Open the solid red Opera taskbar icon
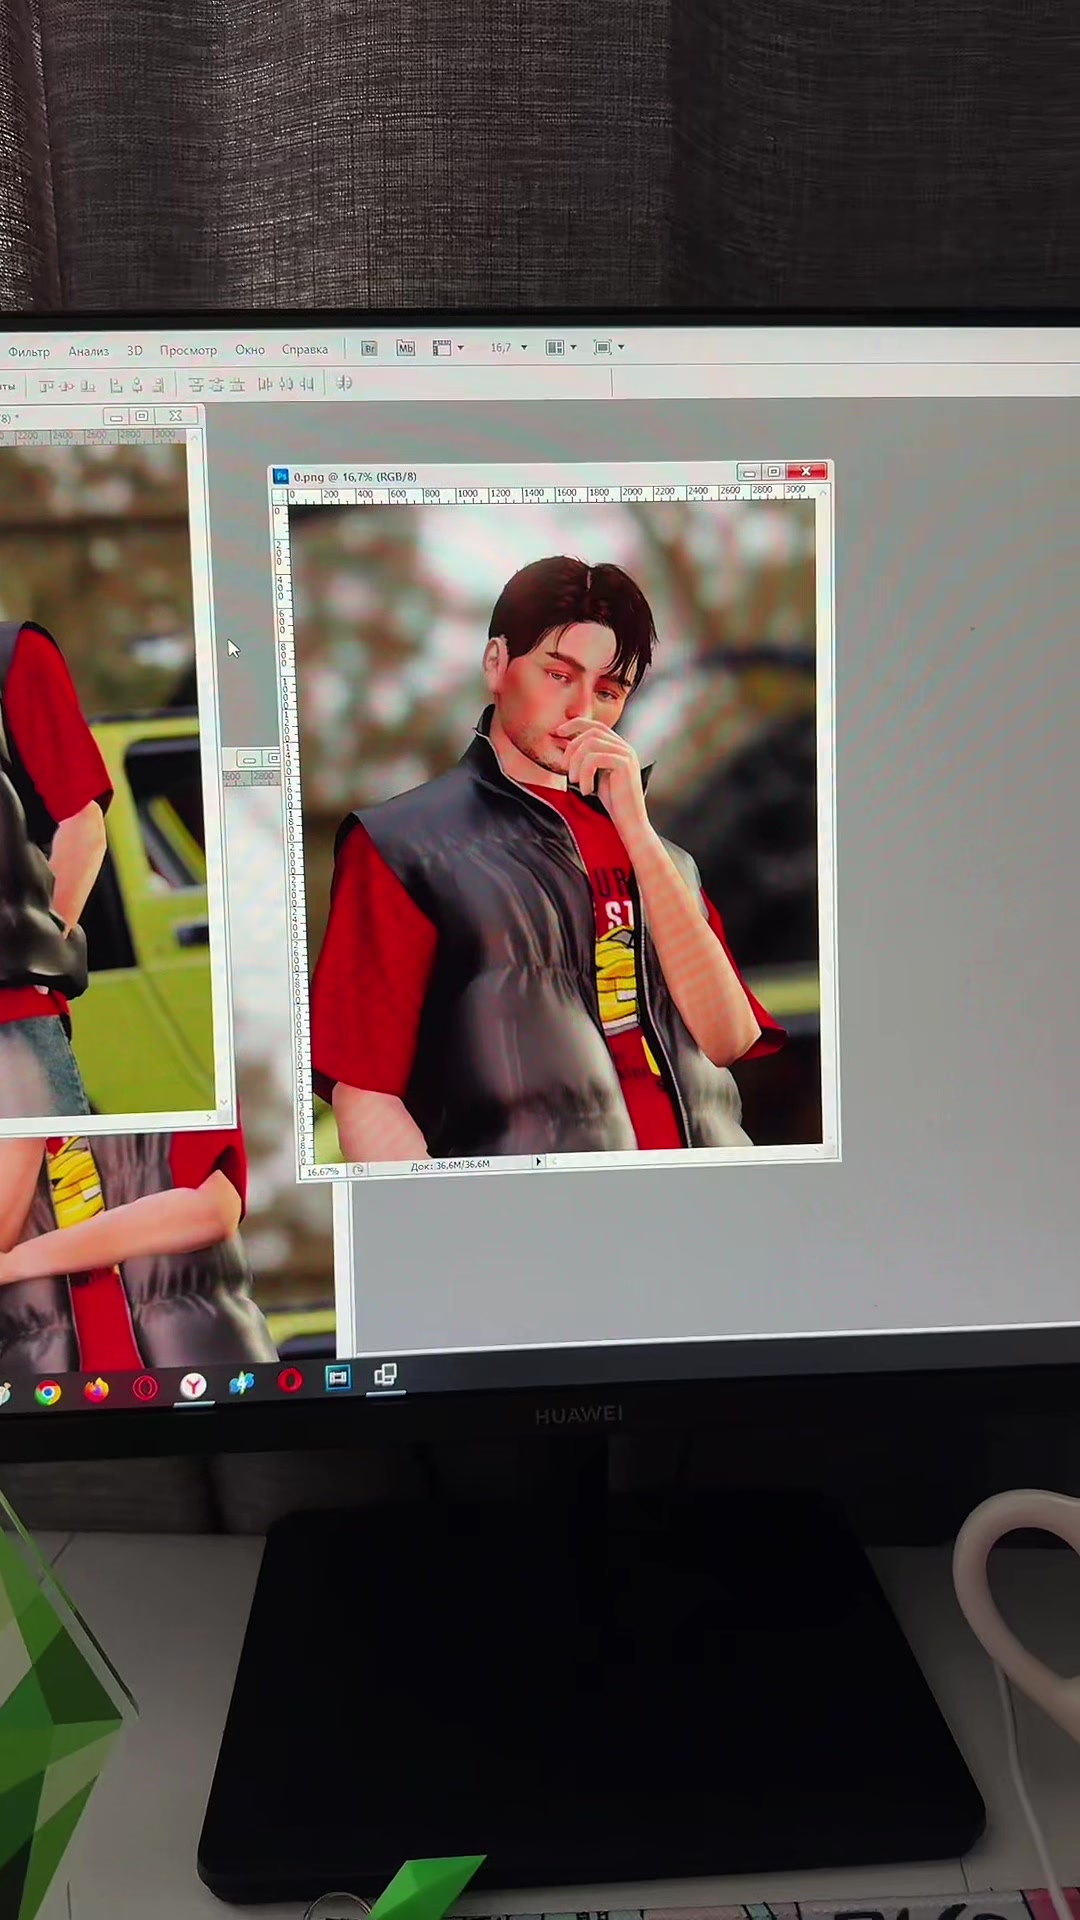This screenshot has width=1080, height=1920. pyautogui.click(x=290, y=1381)
